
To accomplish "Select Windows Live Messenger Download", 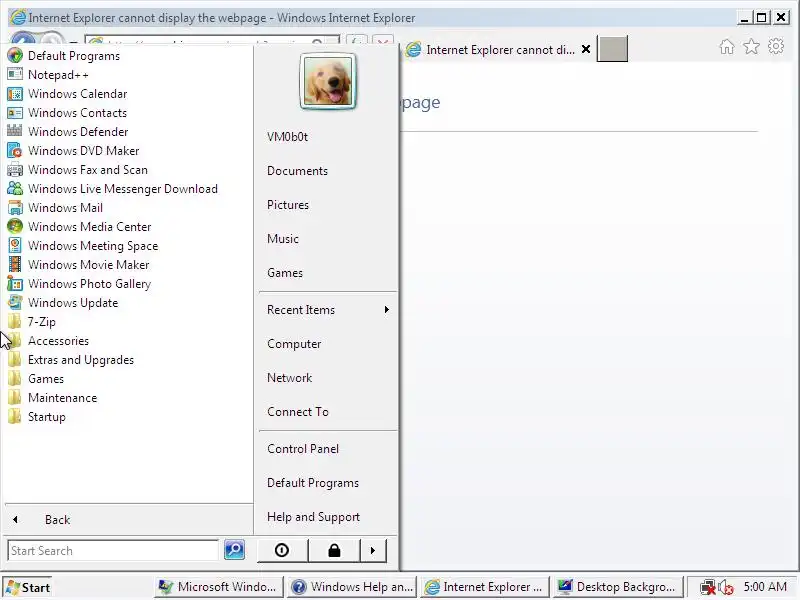I will pos(113,189).
